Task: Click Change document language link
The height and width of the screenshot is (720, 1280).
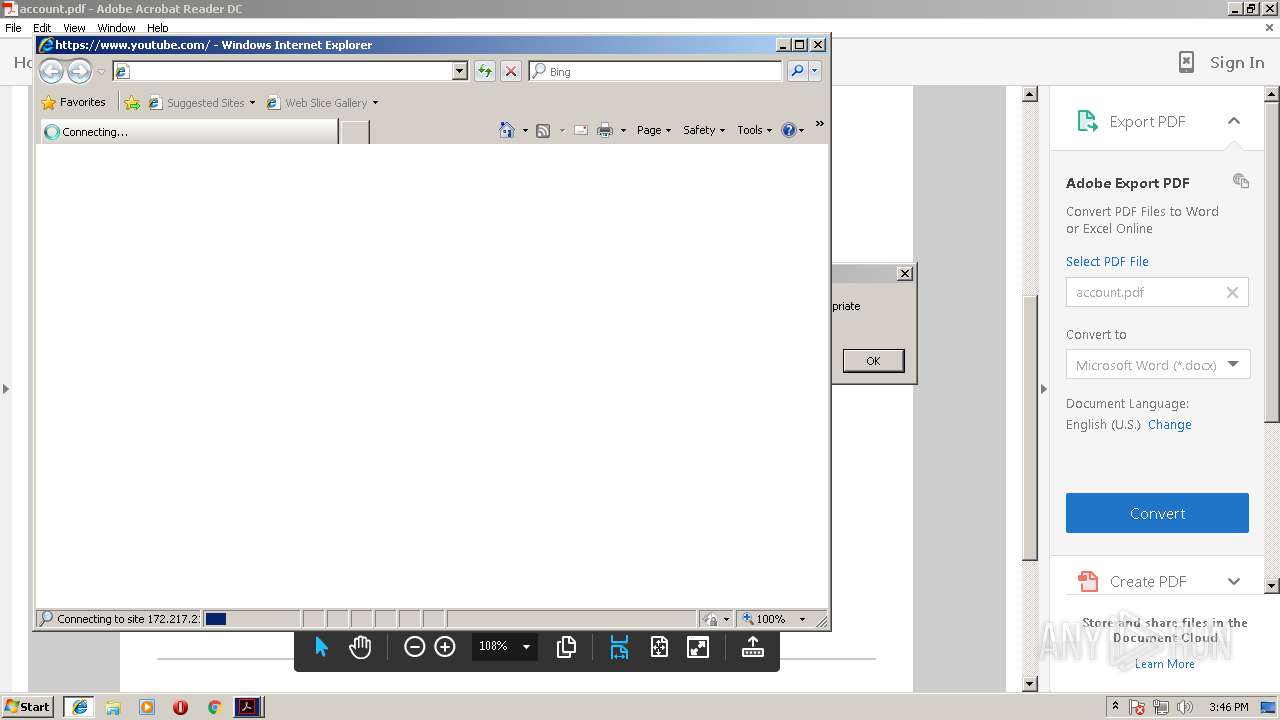Action: (1169, 424)
